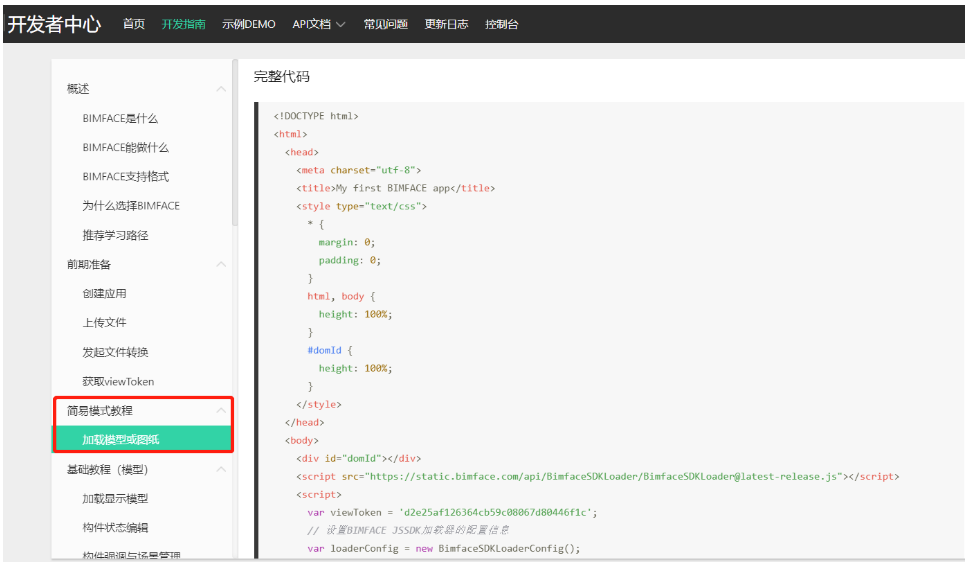Viewport: 977px width, 566px height.
Task: Open 更新日志 from the top bar
Action: 446,24
